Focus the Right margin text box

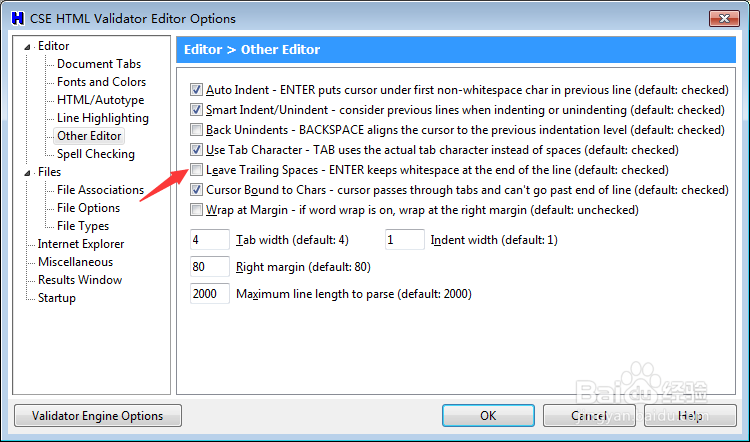tap(209, 267)
